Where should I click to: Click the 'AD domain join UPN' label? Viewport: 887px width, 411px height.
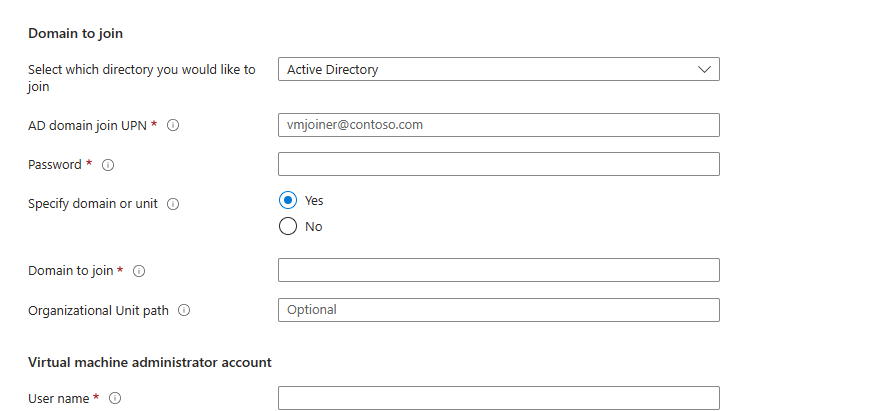click(x=87, y=125)
